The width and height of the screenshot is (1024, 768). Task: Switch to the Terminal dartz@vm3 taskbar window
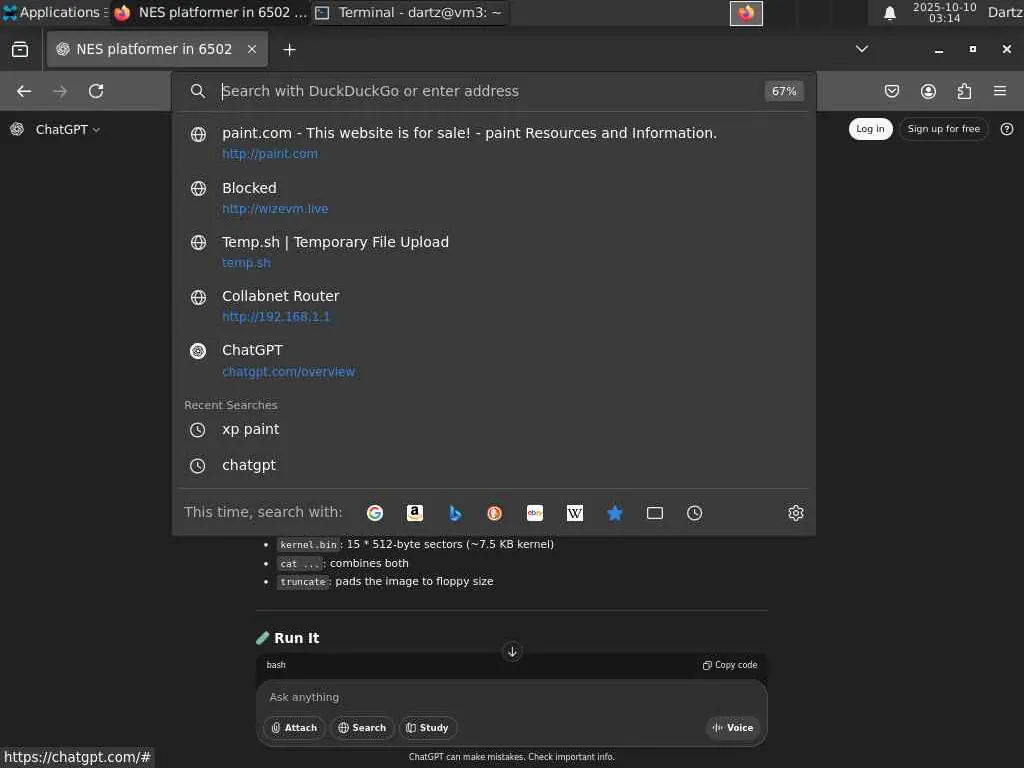[x=409, y=12]
